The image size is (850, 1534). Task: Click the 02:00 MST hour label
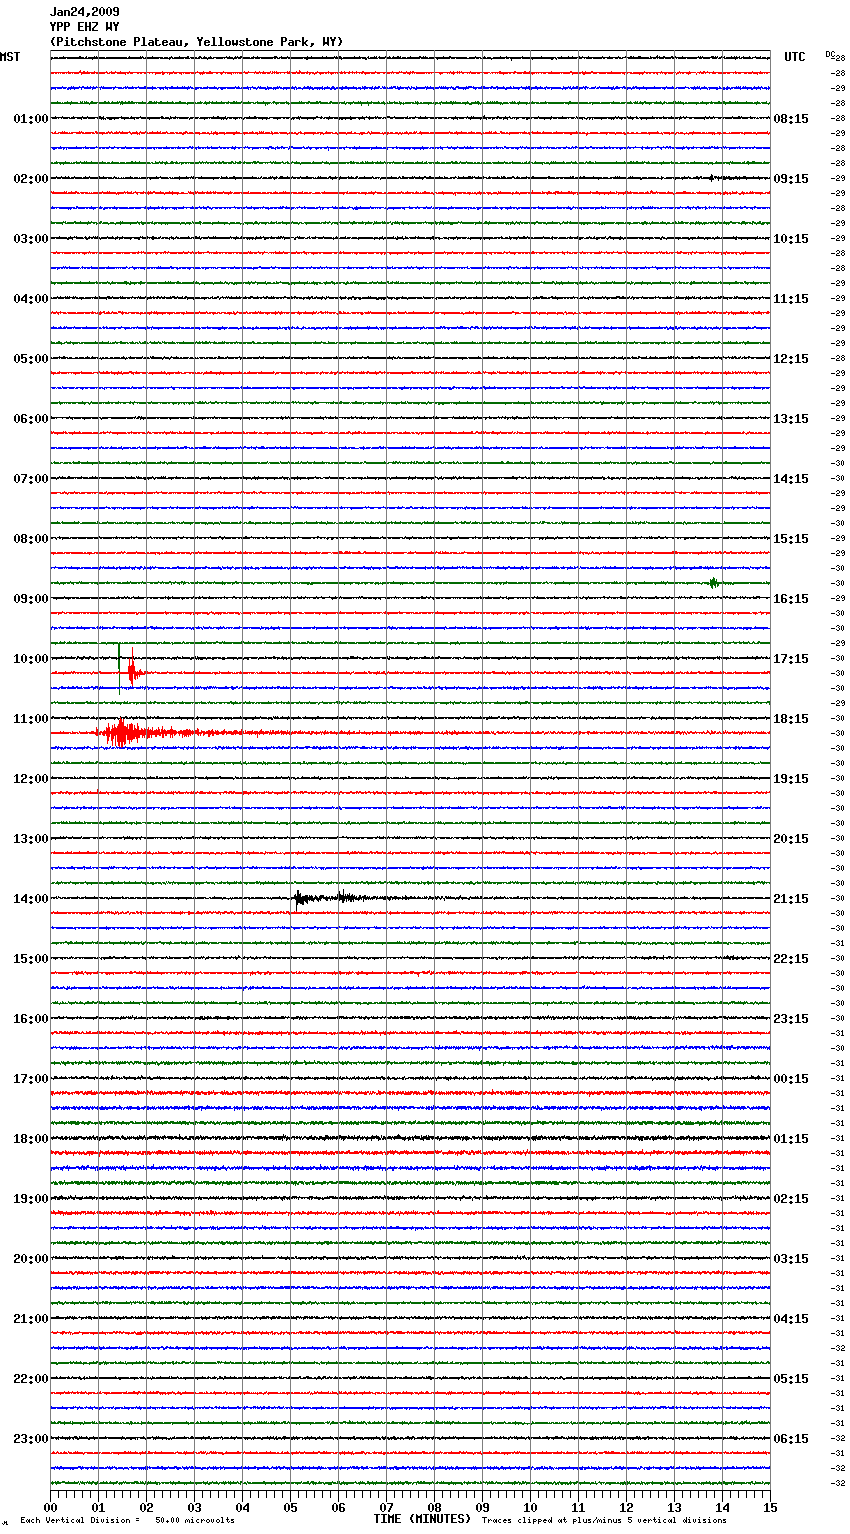(31, 179)
